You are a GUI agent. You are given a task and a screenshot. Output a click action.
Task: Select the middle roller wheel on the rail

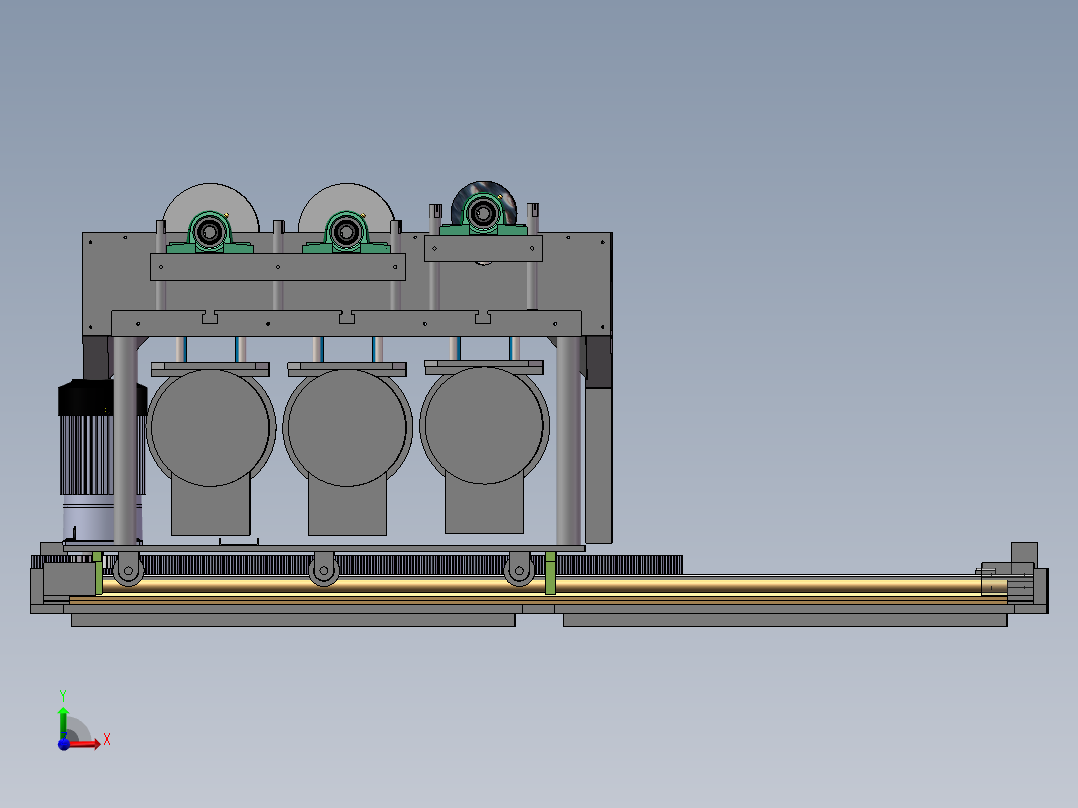[323, 569]
